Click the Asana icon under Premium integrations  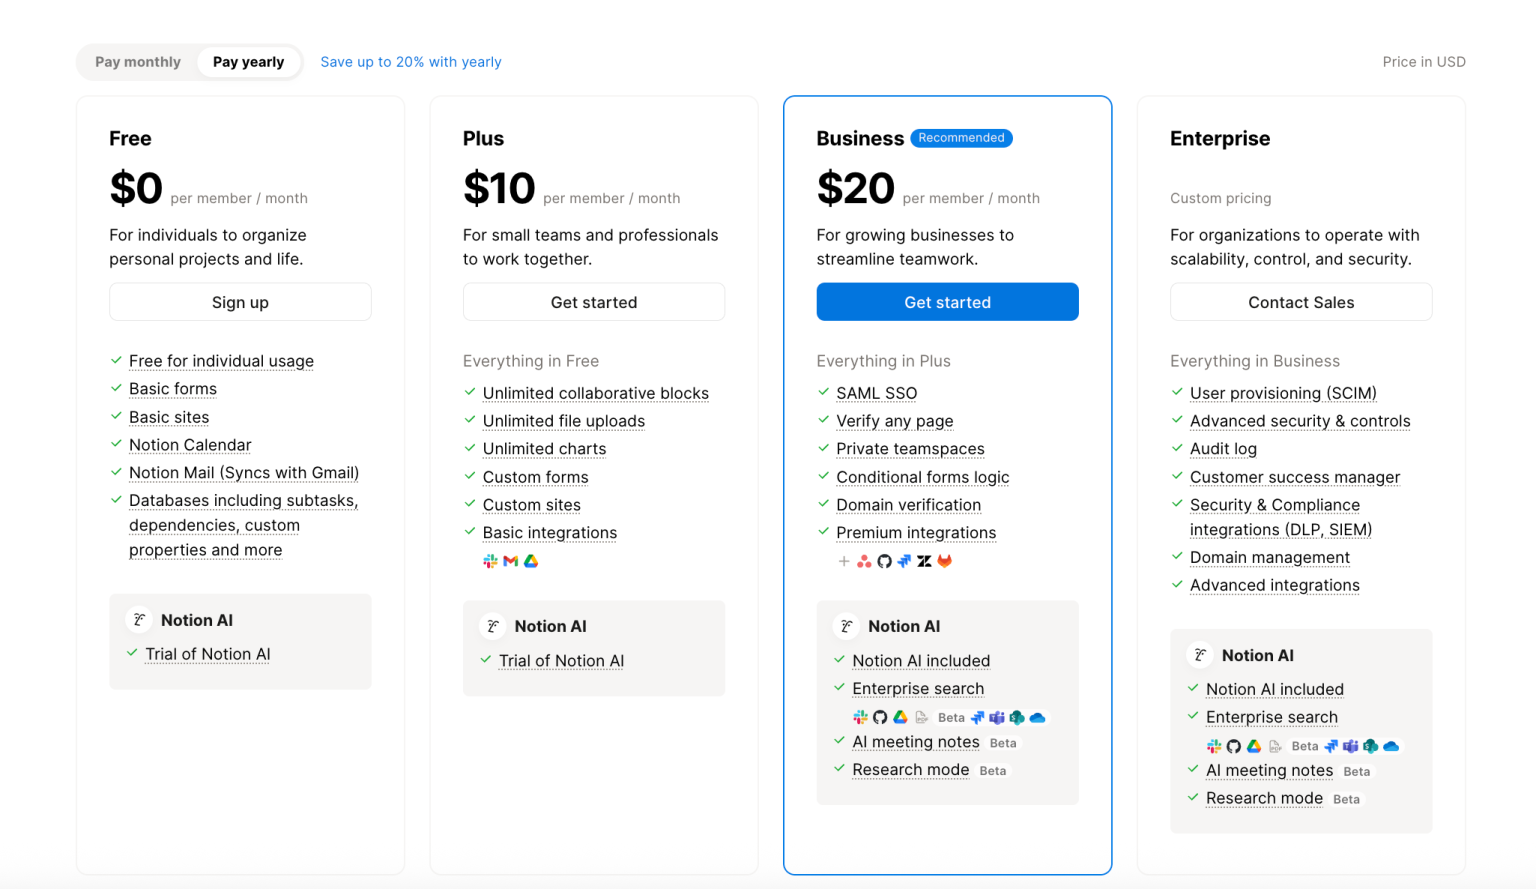coord(864,561)
